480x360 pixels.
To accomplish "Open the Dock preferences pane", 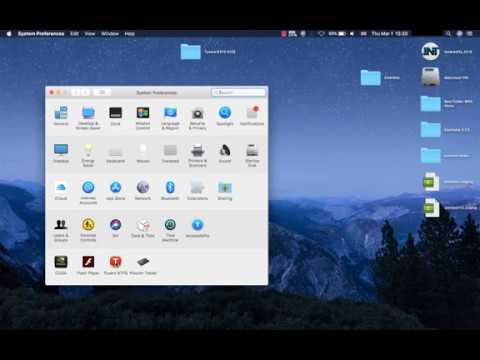I will (115, 116).
